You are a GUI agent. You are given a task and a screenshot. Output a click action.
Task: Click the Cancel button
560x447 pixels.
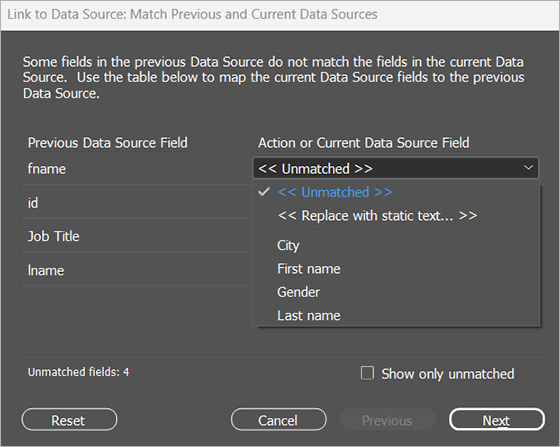coord(279,420)
